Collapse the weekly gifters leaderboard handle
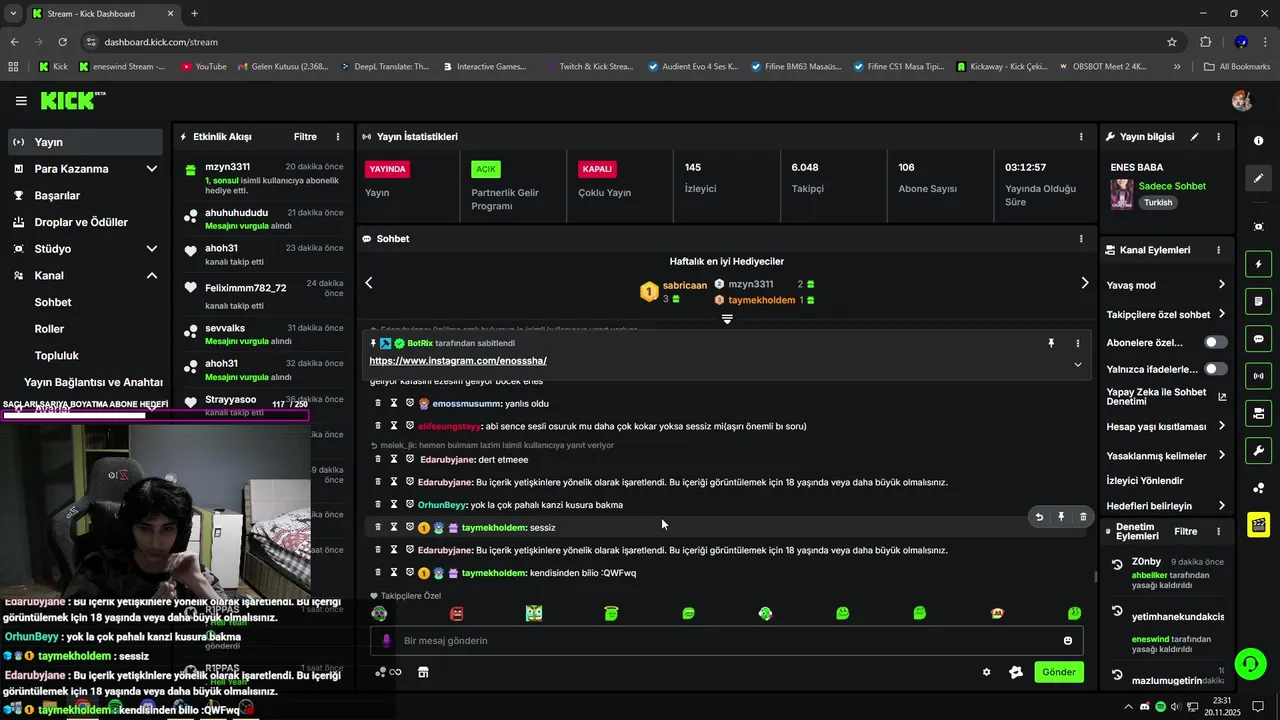This screenshot has width=1280, height=720. 727,319
